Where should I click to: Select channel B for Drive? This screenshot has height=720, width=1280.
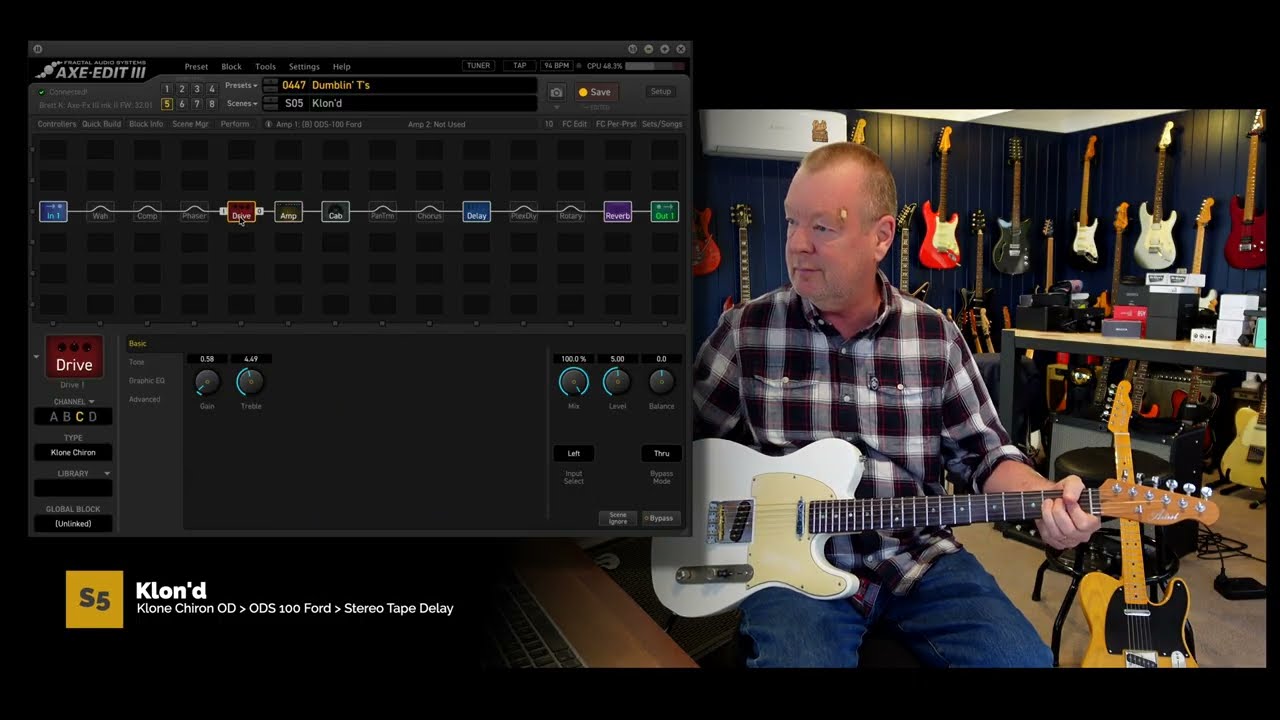click(x=67, y=417)
